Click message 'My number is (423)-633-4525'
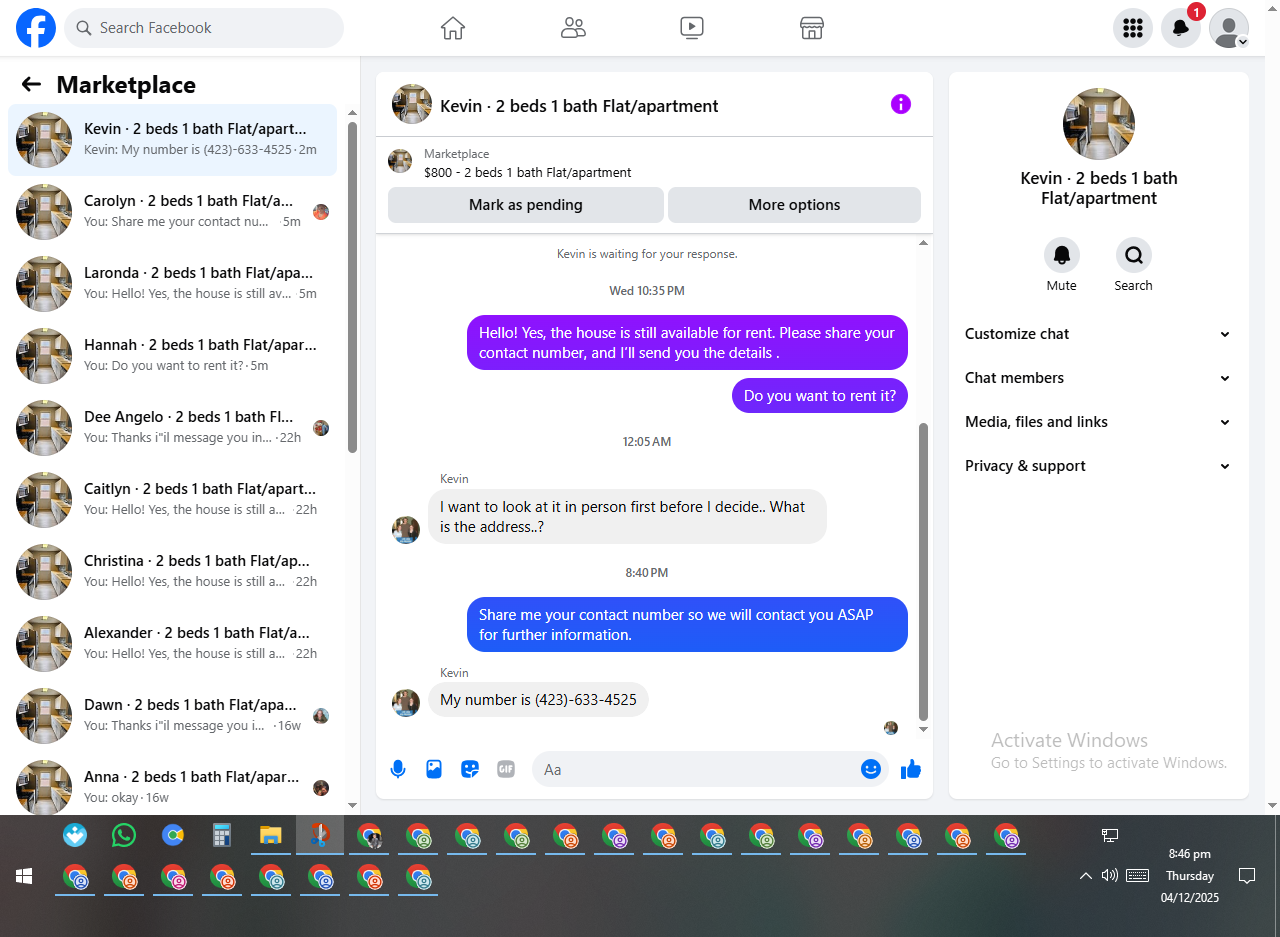Screen dimensions: 1280x937 coord(538,700)
